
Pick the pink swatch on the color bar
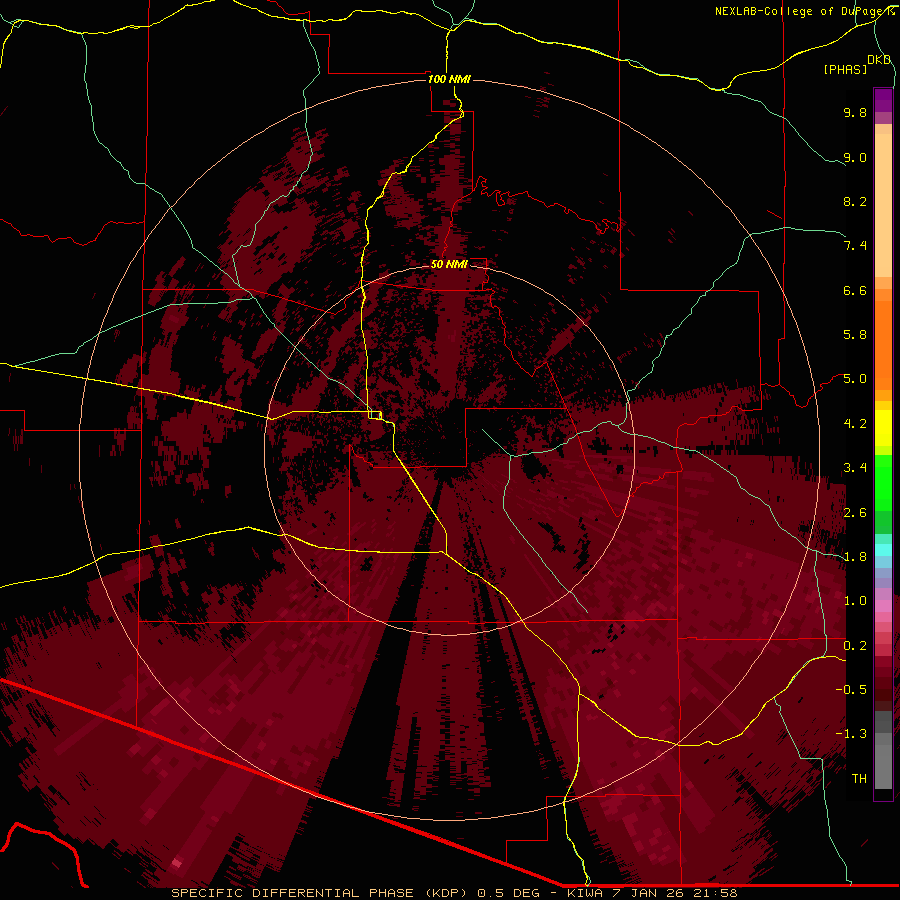(x=883, y=606)
